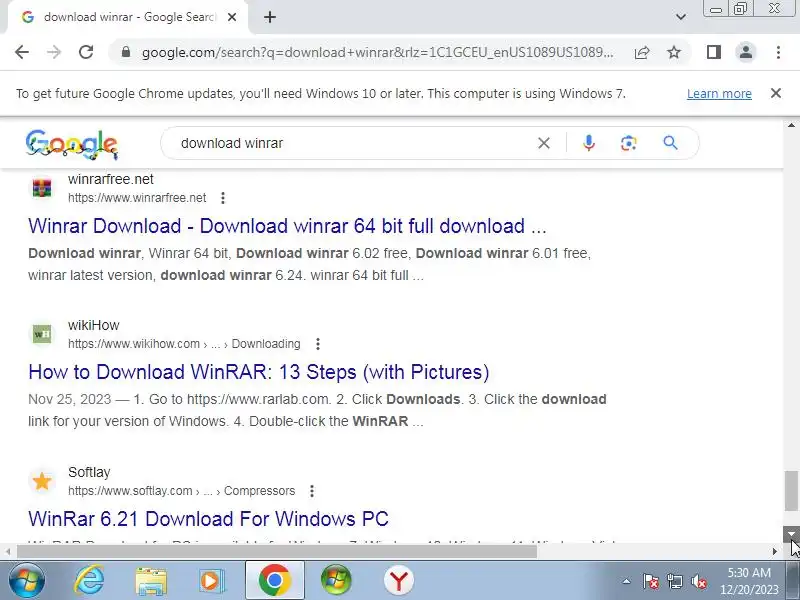Open the green Windows-logo taskbar app
Screen dimensions: 800x600
coord(336,580)
